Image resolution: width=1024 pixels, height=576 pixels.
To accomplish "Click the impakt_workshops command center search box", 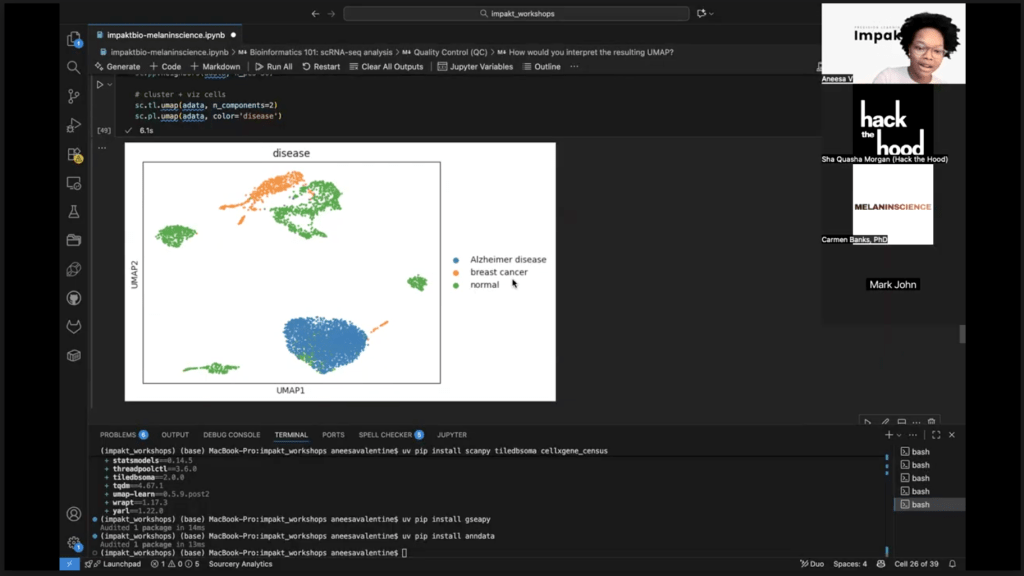I will coord(516,14).
